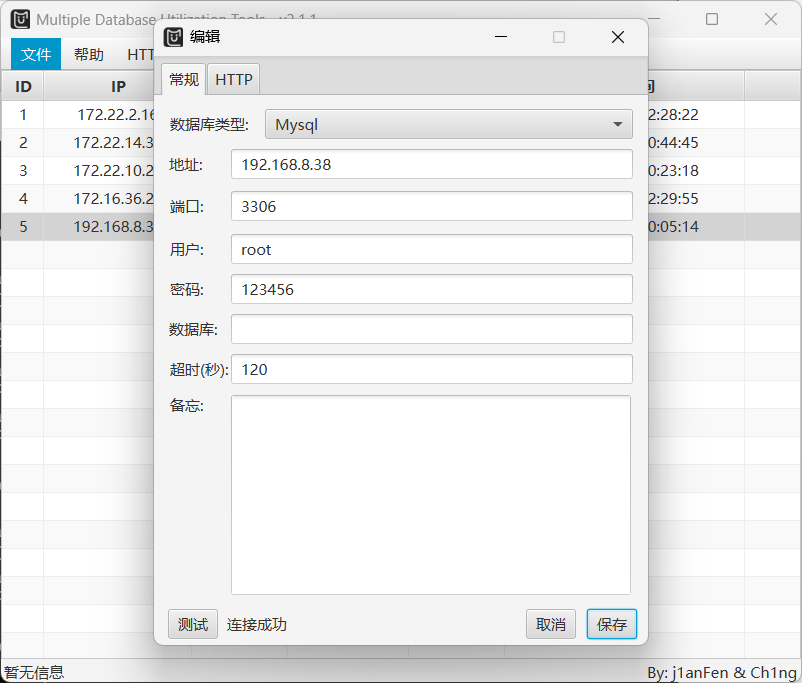The height and width of the screenshot is (683, 802).
Task: Click the main window app logo icon
Action: point(20,19)
